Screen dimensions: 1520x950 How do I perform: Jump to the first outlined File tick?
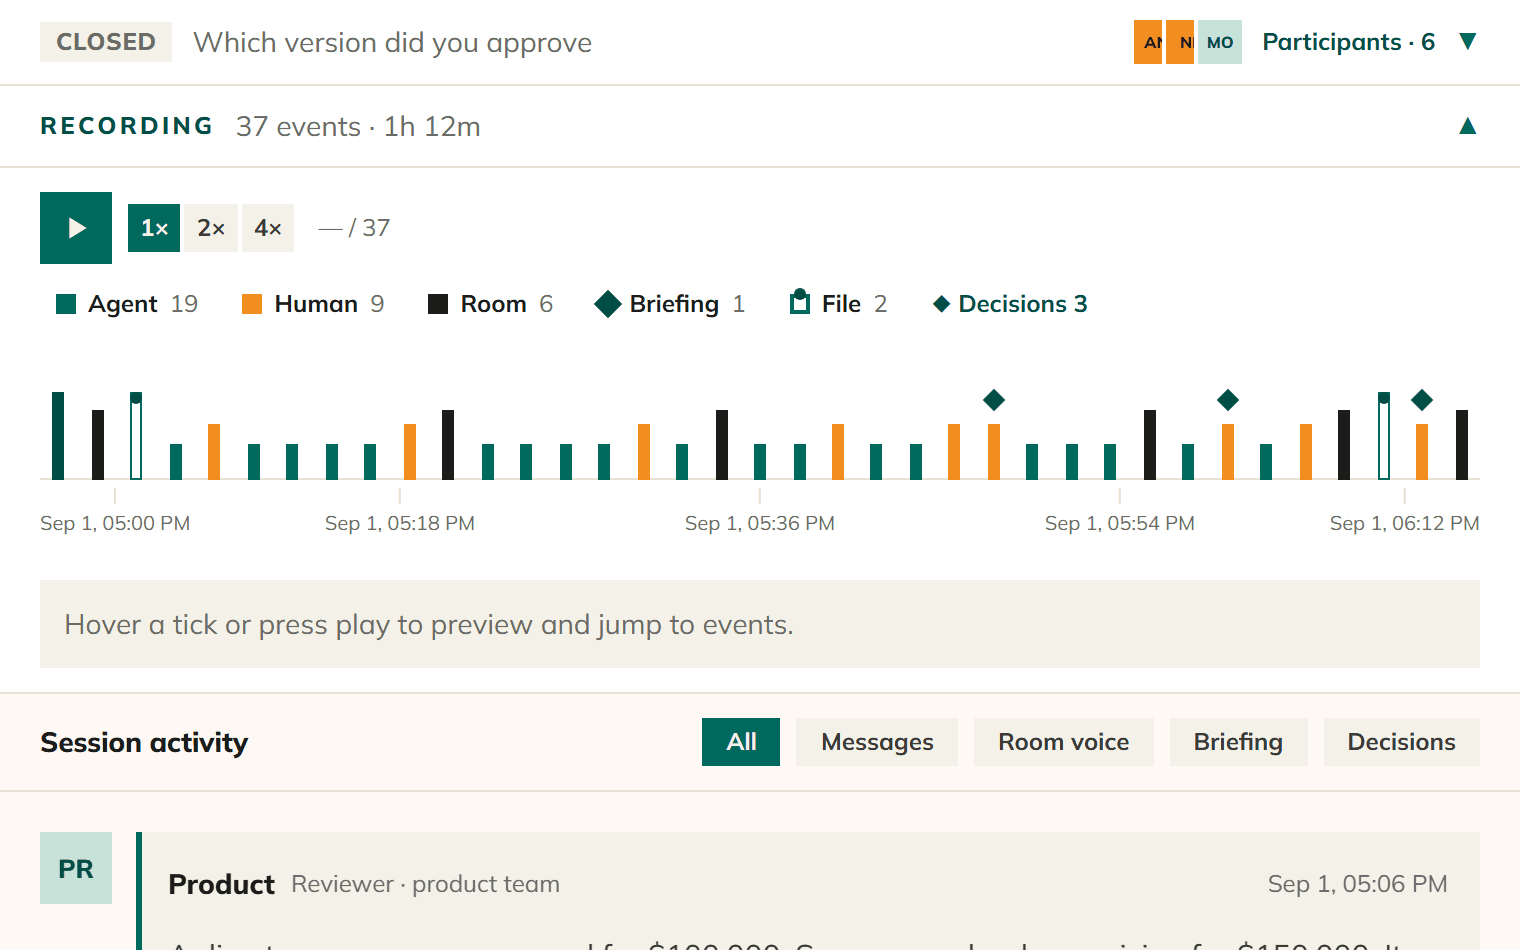click(136, 436)
